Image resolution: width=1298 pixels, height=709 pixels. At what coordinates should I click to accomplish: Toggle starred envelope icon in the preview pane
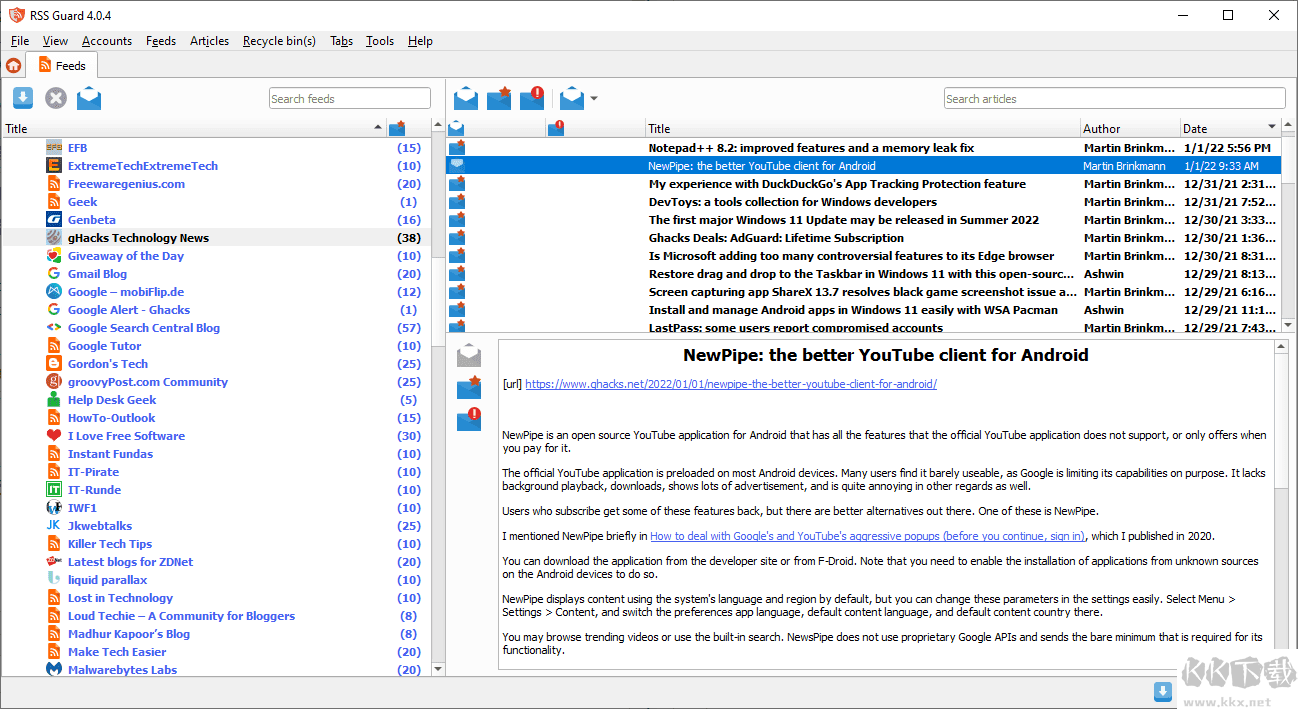pos(468,388)
